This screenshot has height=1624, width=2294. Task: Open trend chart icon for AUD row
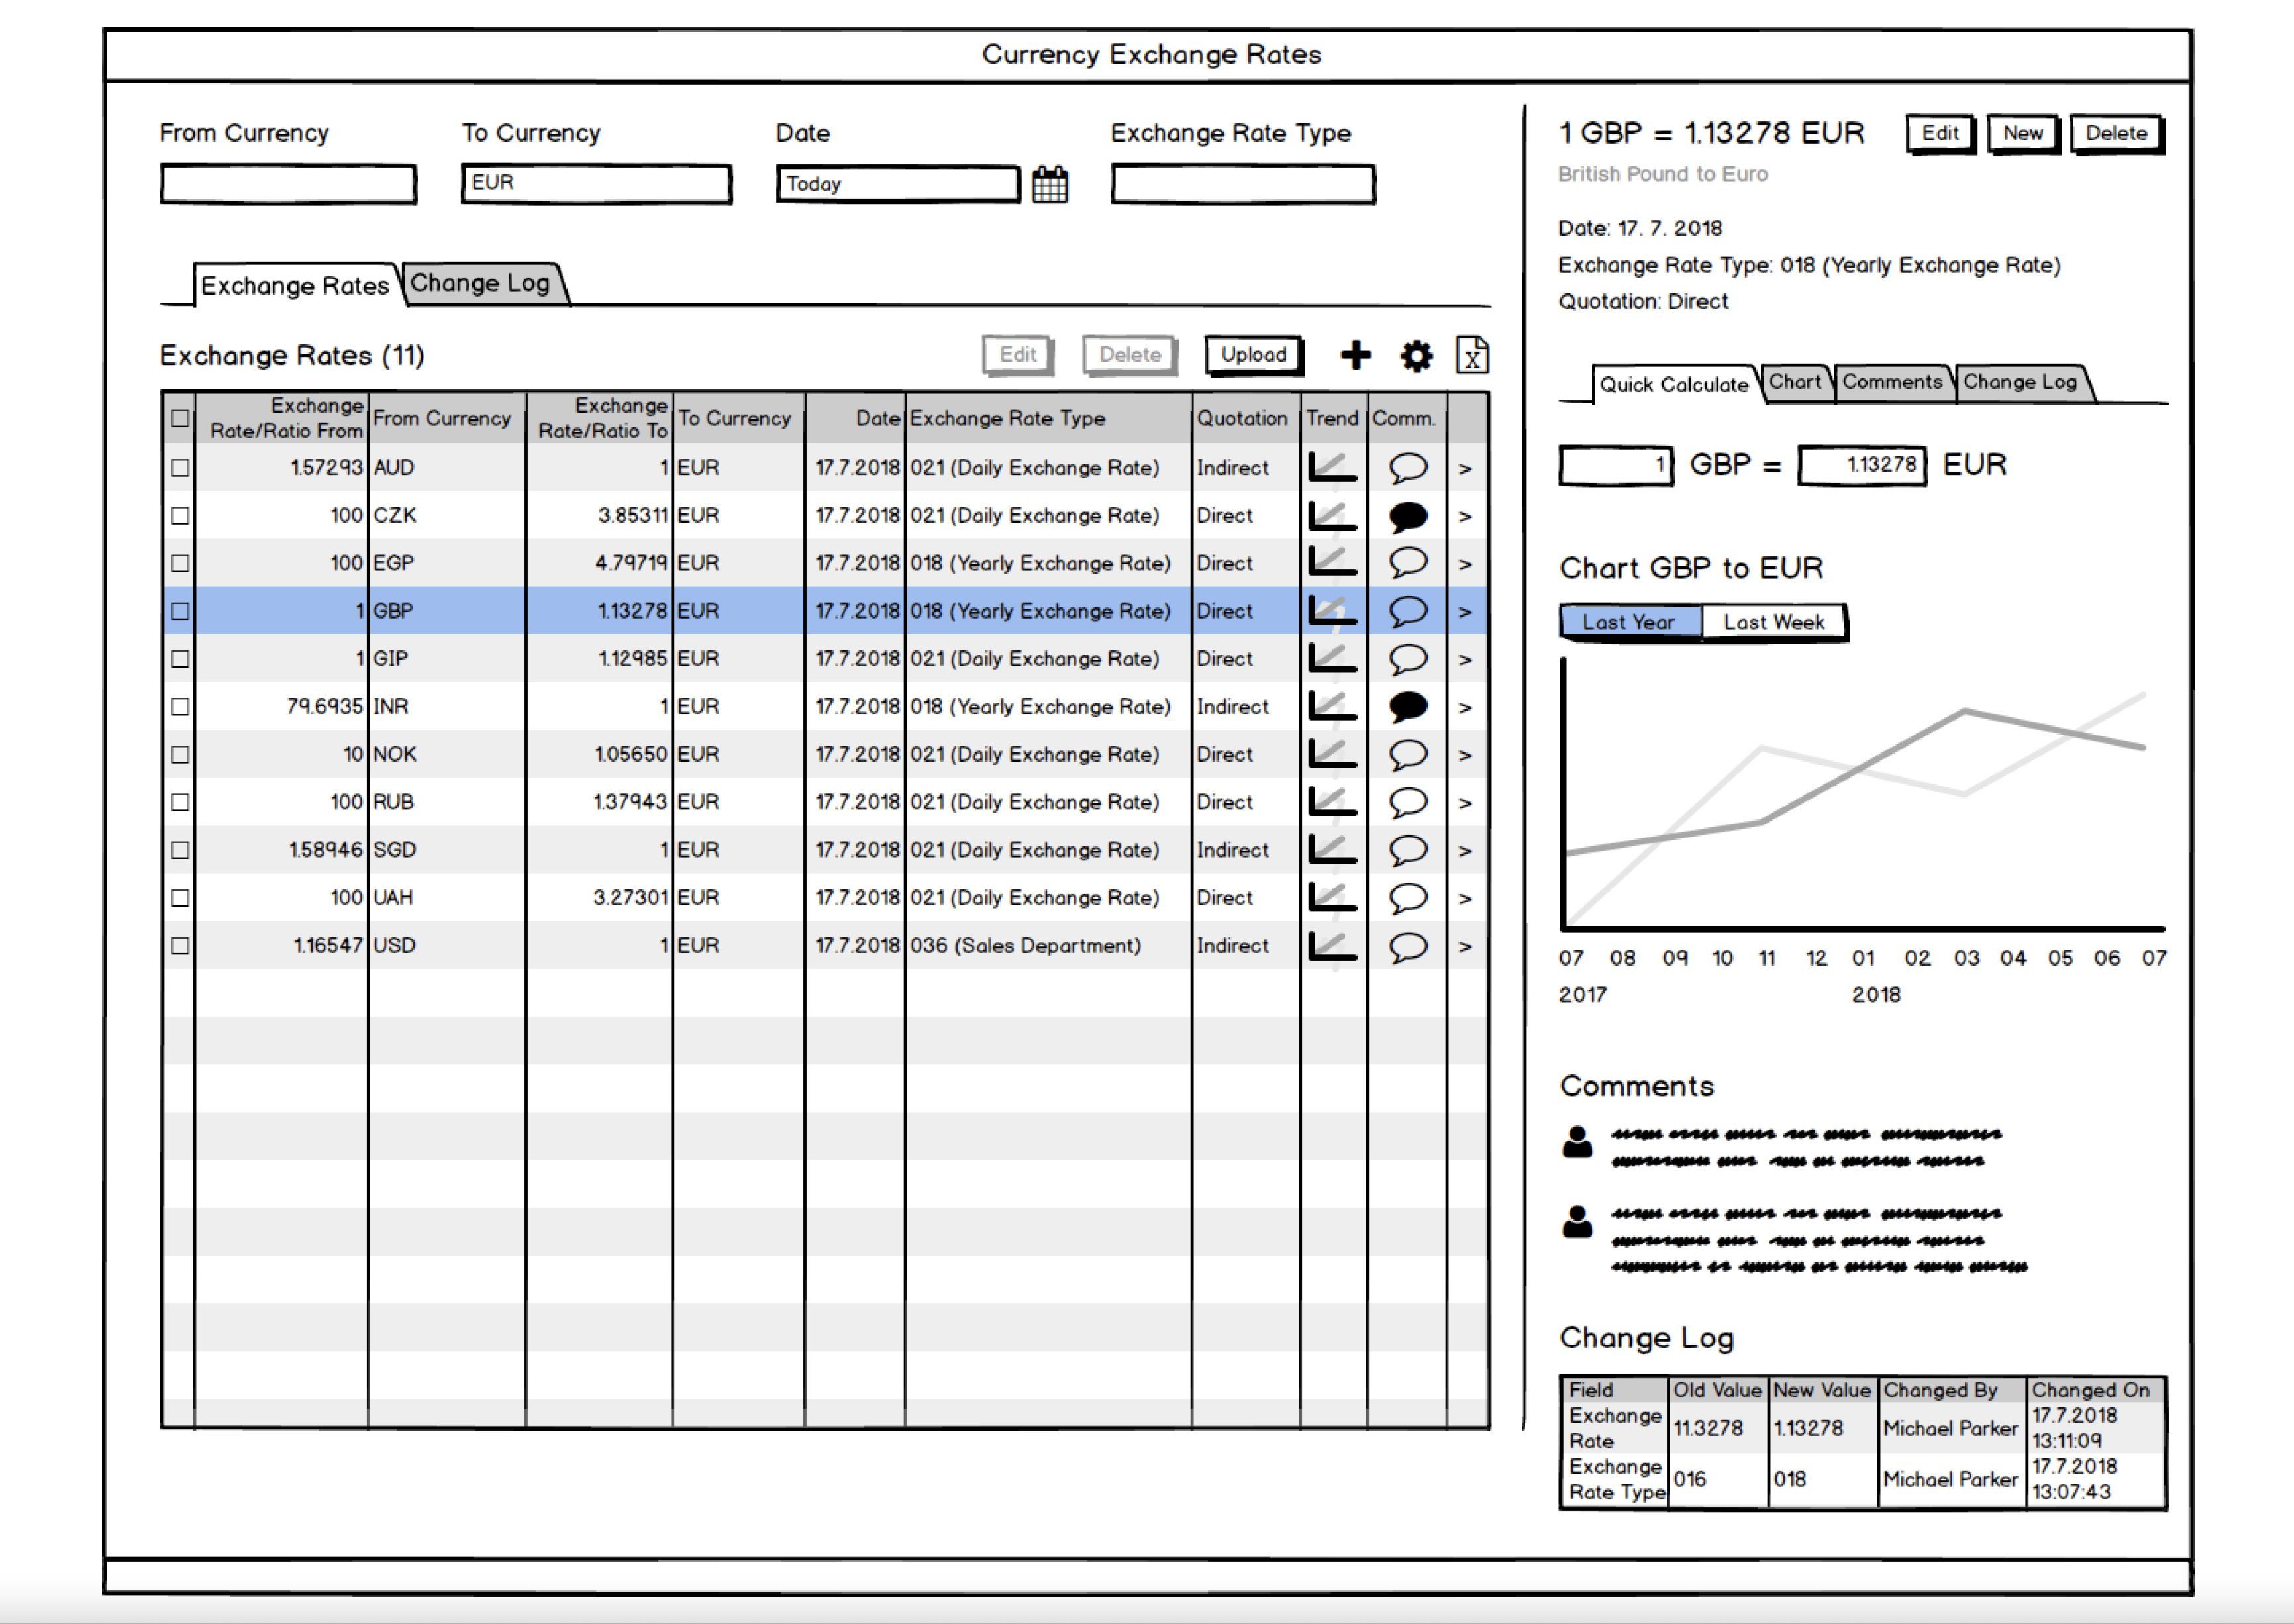[1332, 467]
